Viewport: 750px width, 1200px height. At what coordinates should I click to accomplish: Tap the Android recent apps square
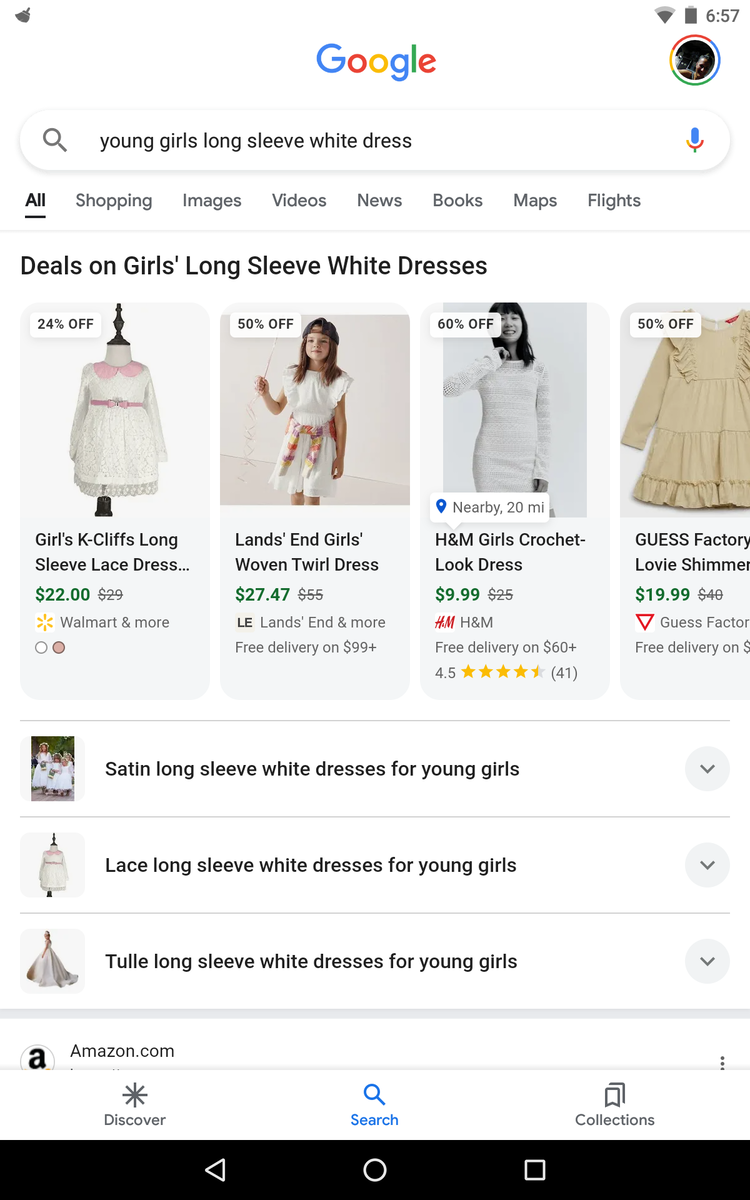[535, 1170]
